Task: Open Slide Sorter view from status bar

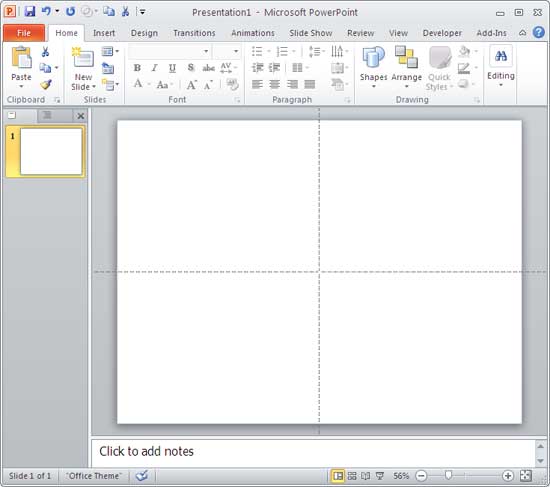Action: pyautogui.click(x=352, y=476)
